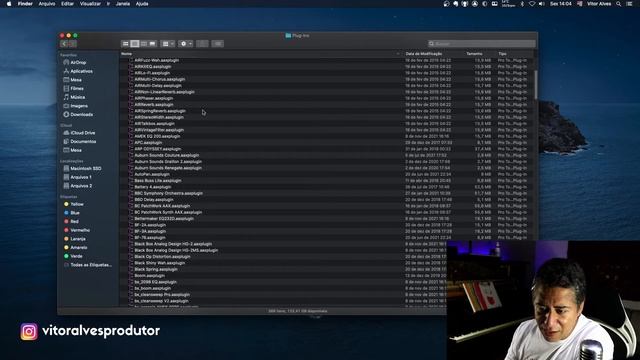The width and height of the screenshot is (640, 360).
Task: Open the Arquivo menu
Action: click(x=47, y=4)
